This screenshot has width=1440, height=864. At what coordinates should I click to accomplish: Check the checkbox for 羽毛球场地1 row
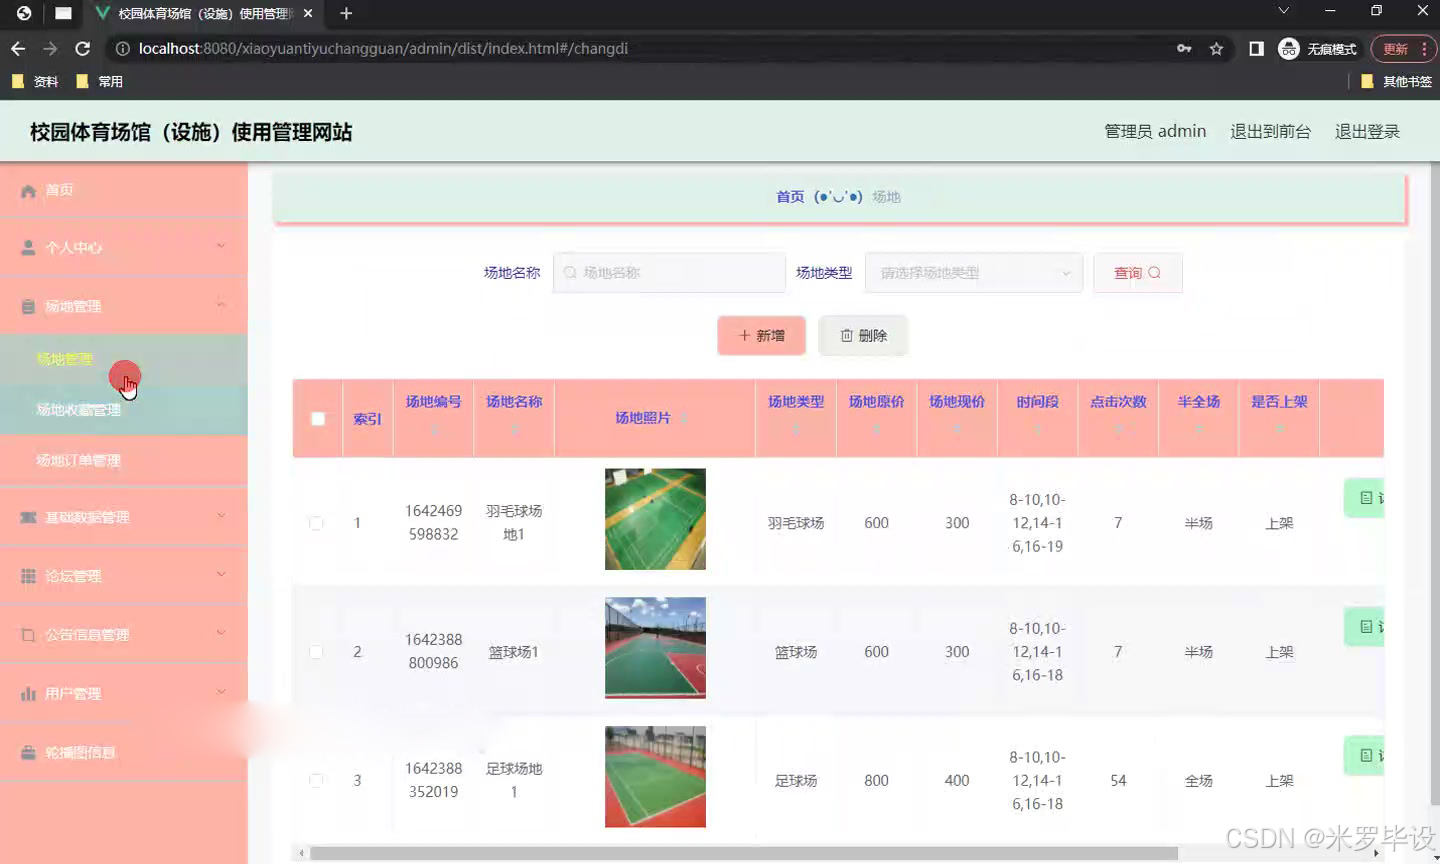316,522
